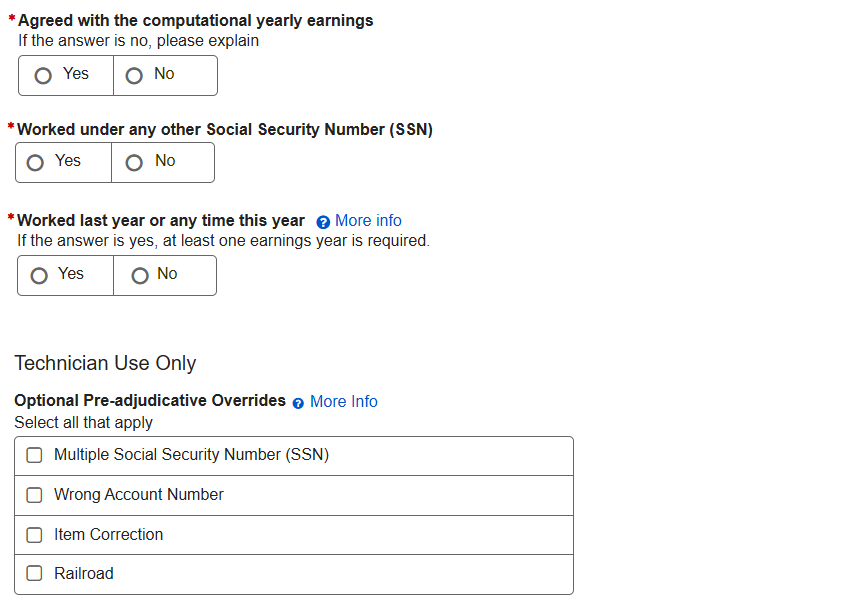The height and width of the screenshot is (603, 841).
Task: Tick the Item Correction checkbox
Action: (35, 535)
